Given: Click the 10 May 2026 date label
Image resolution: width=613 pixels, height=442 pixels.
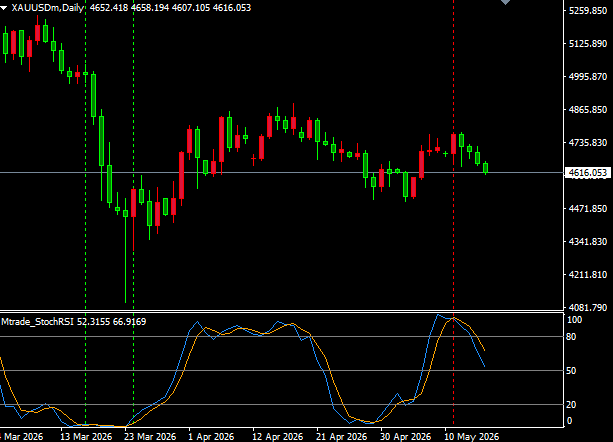Looking at the screenshot, I should [x=471, y=436].
